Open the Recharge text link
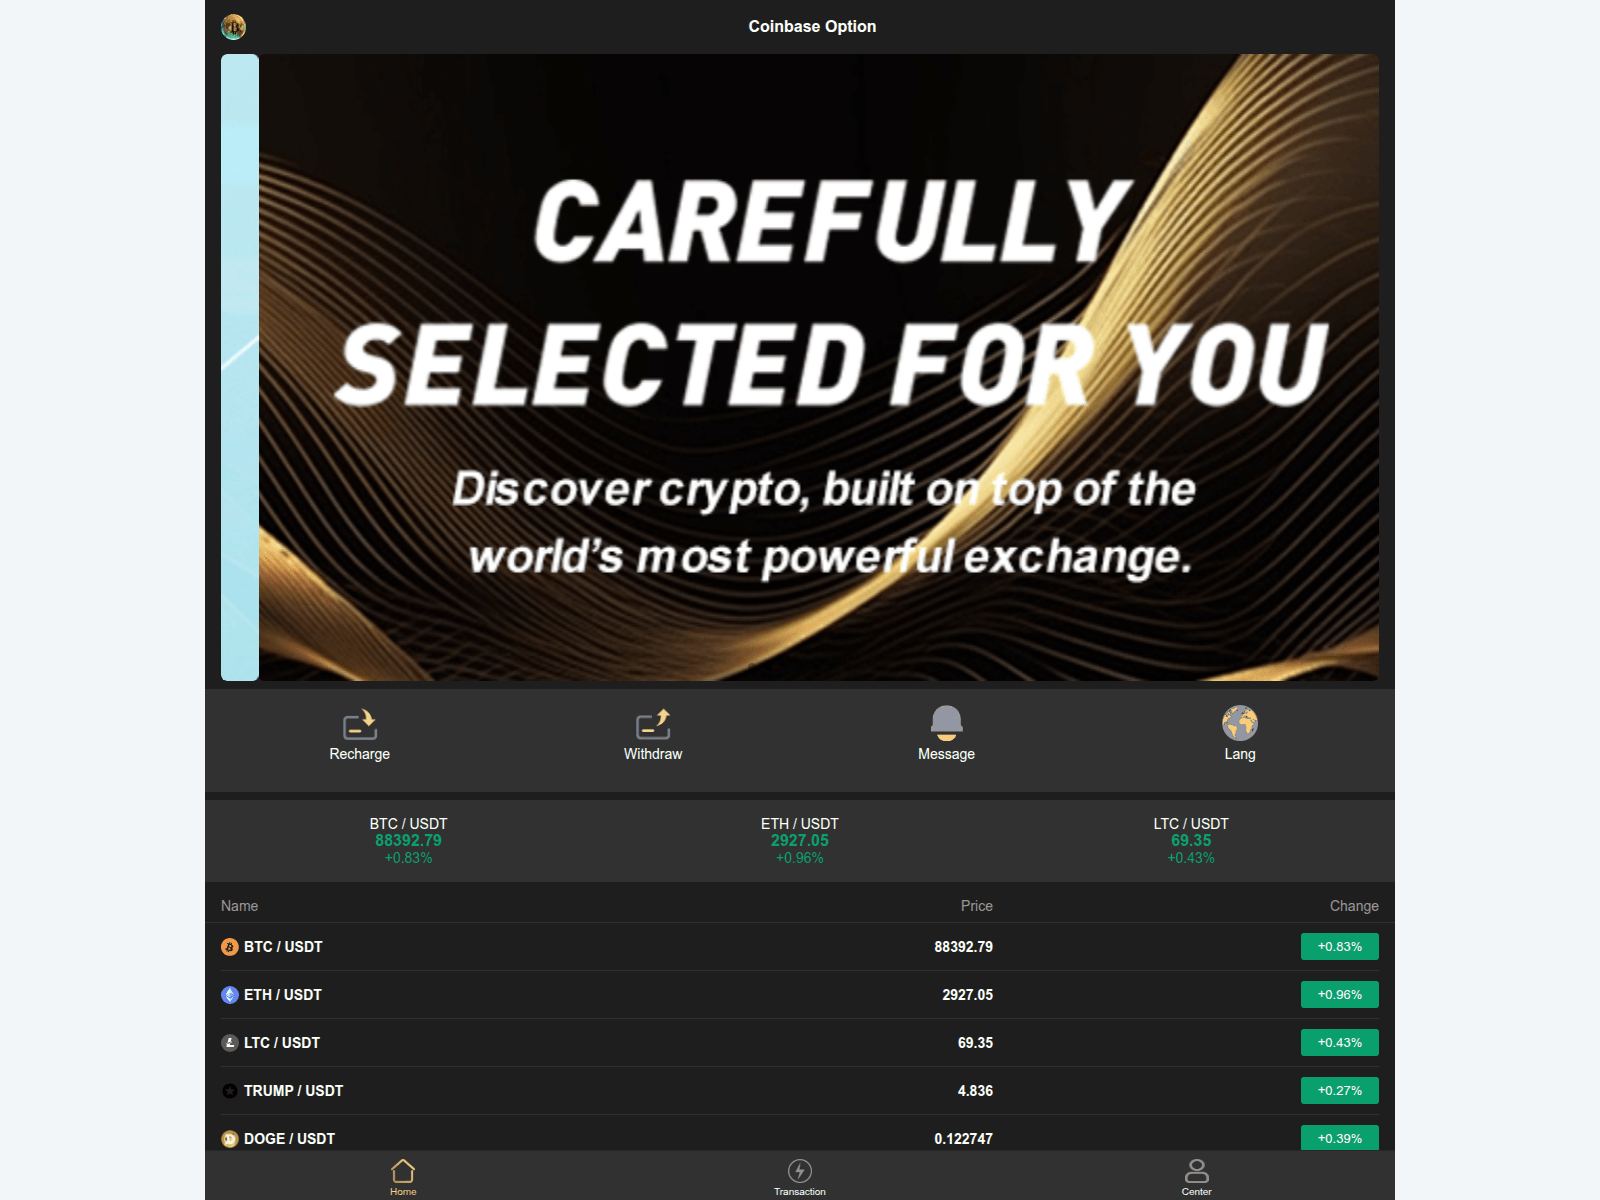 pyautogui.click(x=360, y=754)
